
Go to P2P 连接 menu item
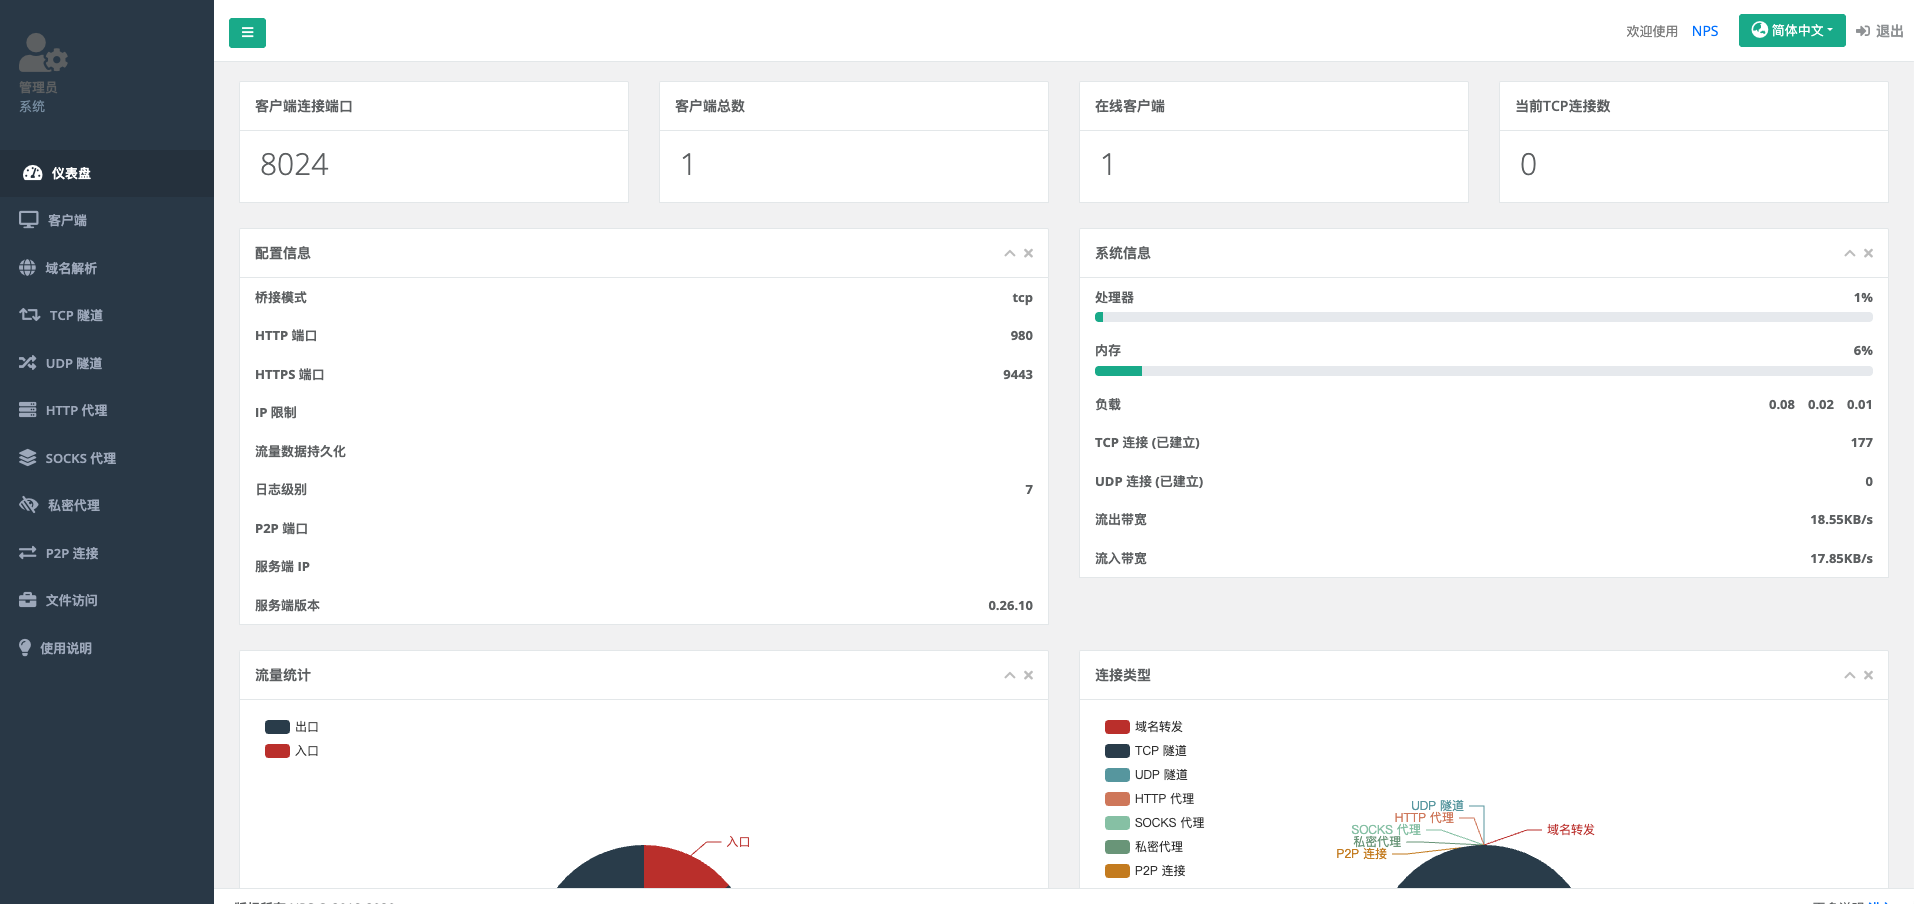71,553
